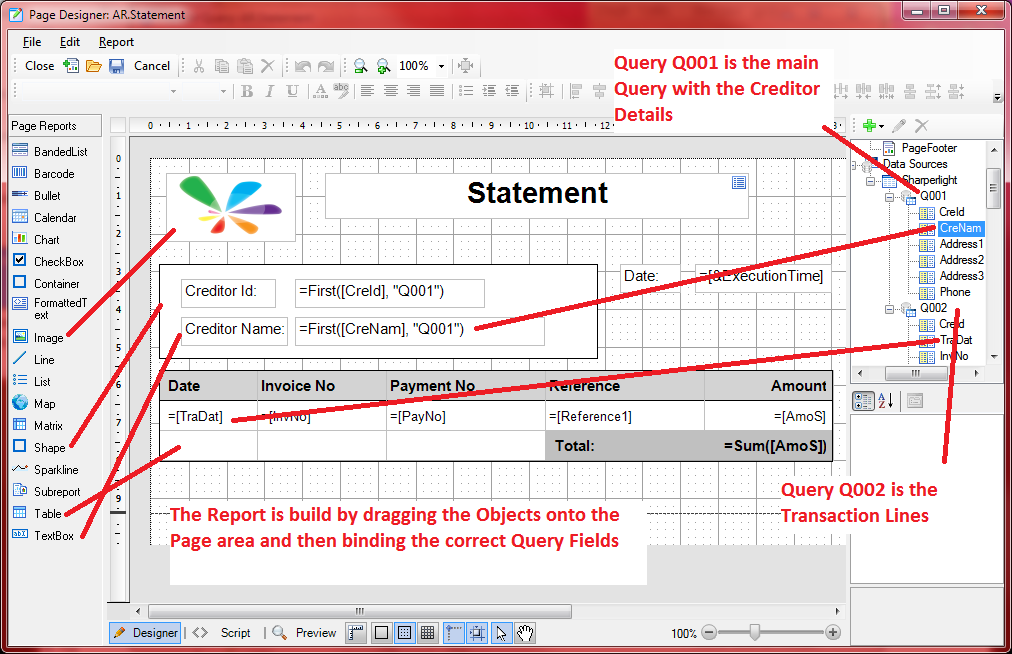Toggle Italic formatting
Image resolution: width=1012 pixels, height=654 pixels.
[x=269, y=91]
